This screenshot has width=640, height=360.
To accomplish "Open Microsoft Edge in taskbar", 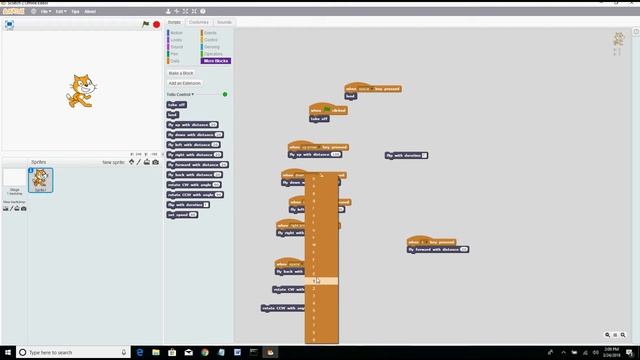I will click(140, 352).
